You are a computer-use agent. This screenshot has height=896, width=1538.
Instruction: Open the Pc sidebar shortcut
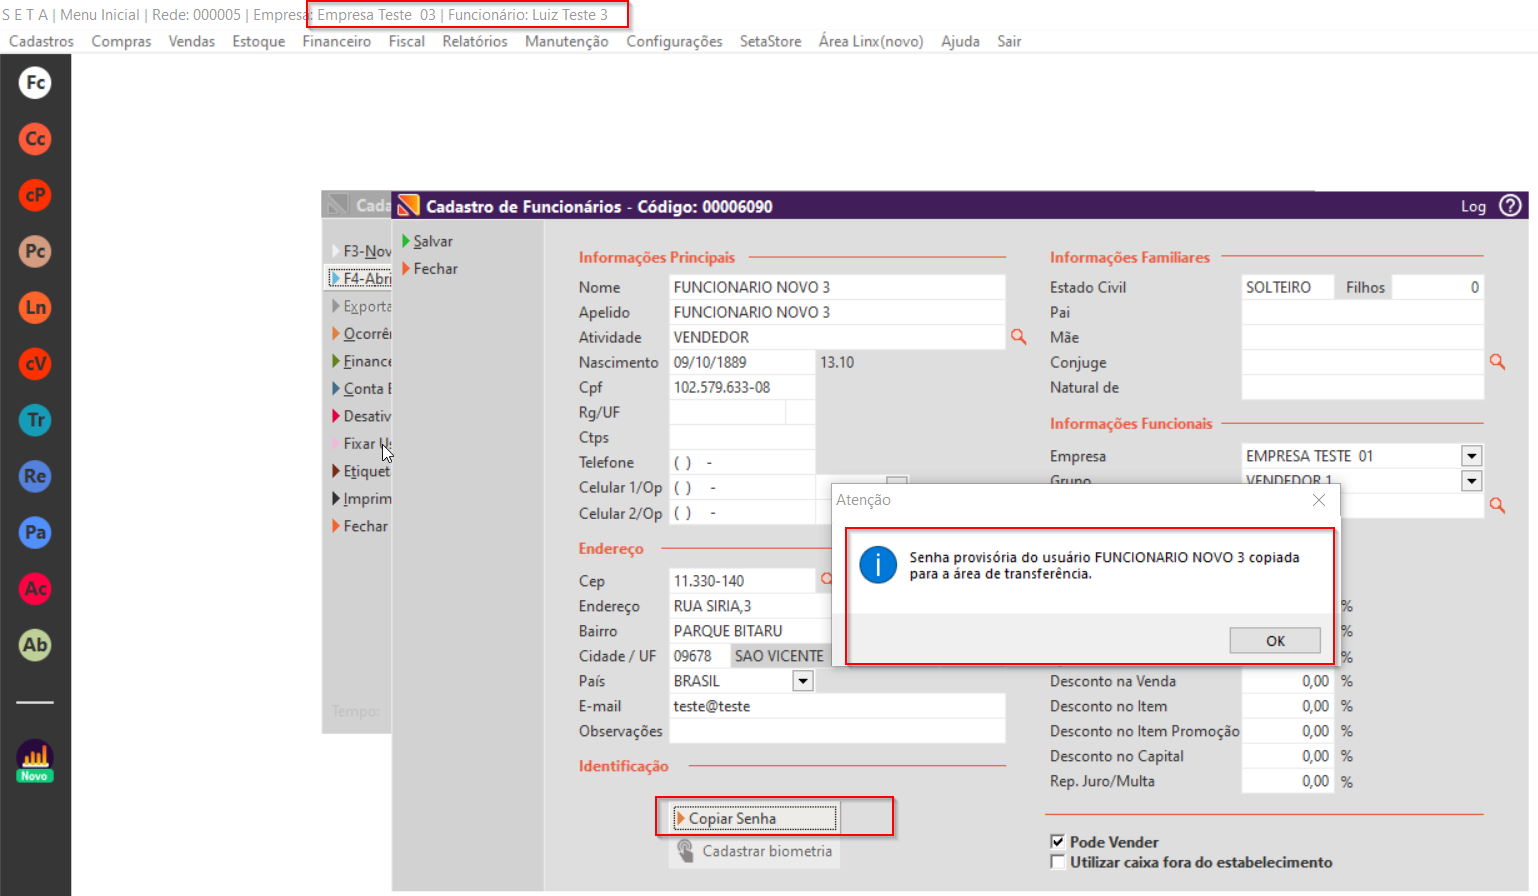tap(35, 251)
